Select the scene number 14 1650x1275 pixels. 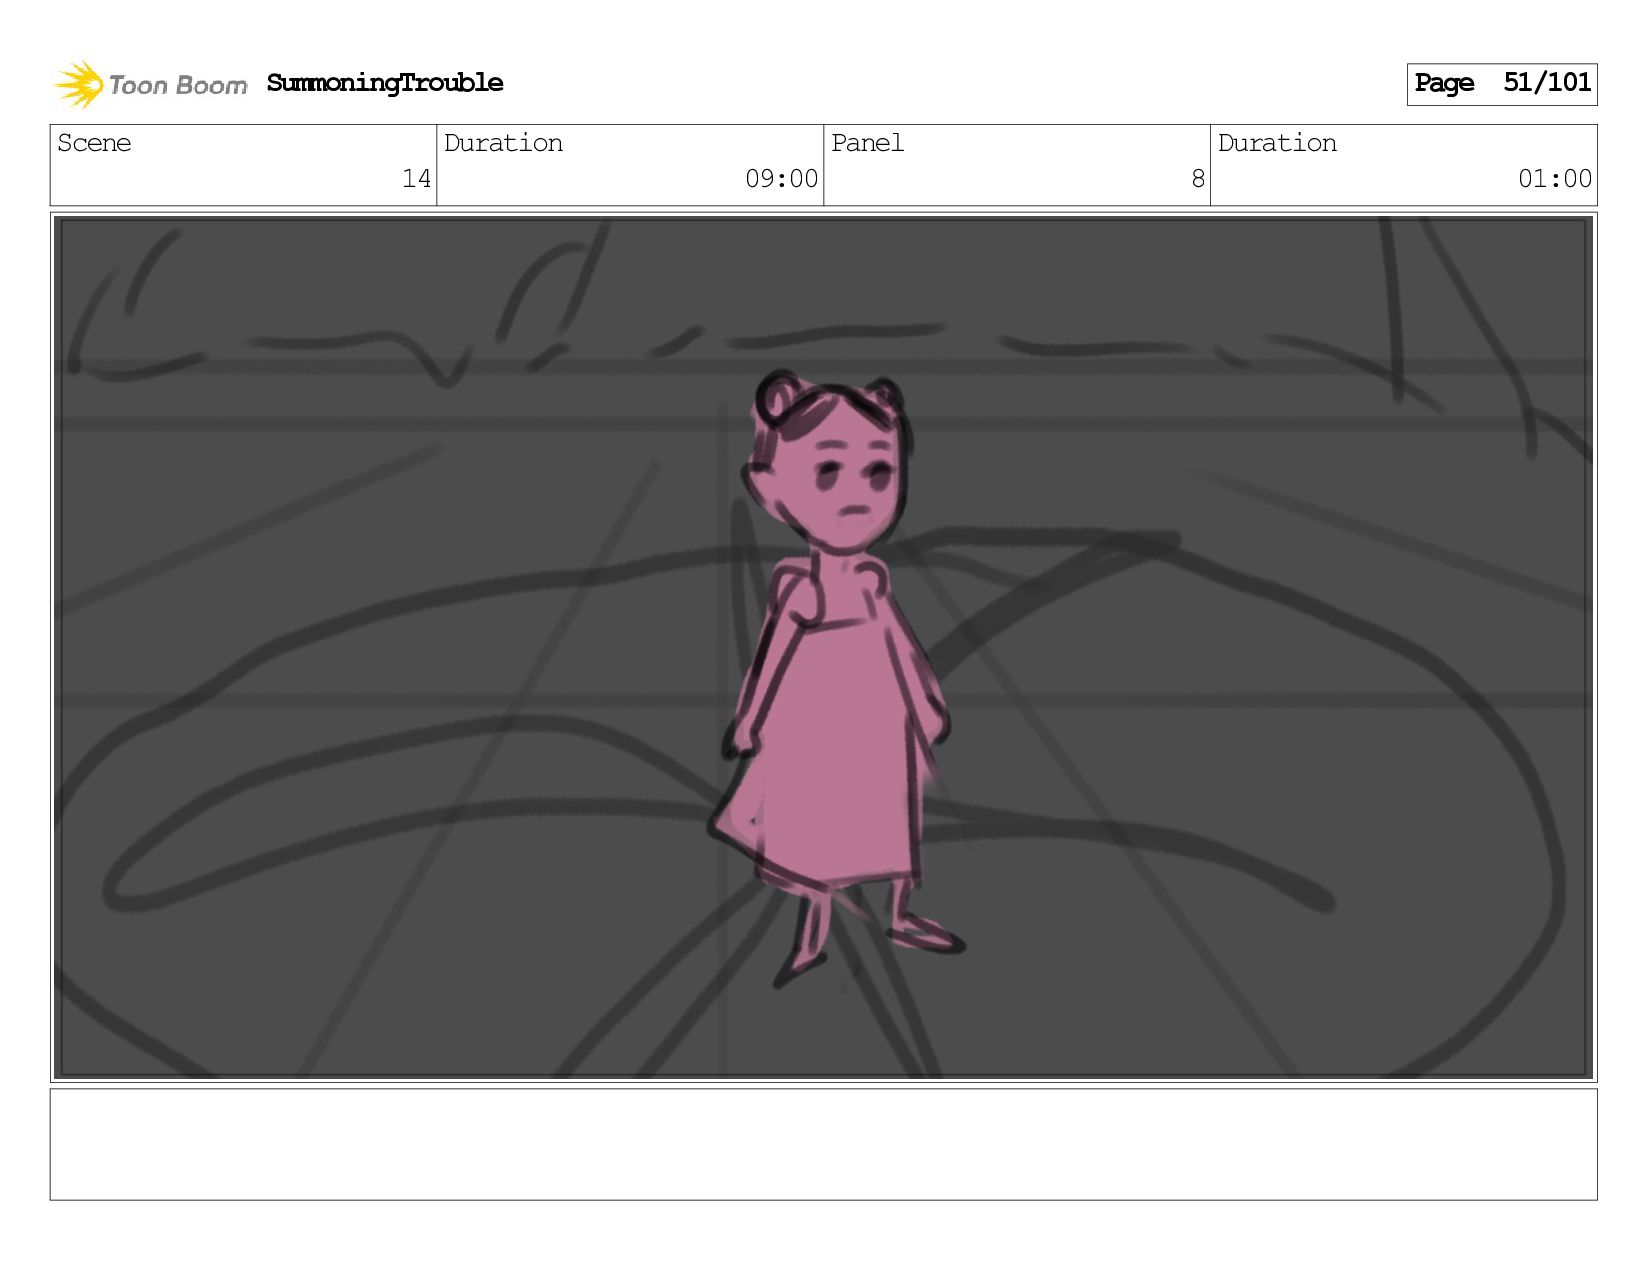click(416, 179)
